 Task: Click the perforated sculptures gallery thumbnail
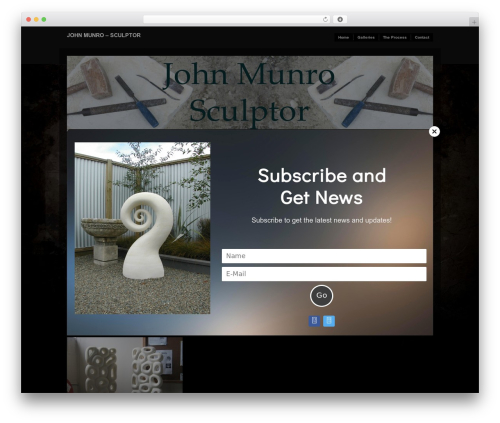point(125,365)
